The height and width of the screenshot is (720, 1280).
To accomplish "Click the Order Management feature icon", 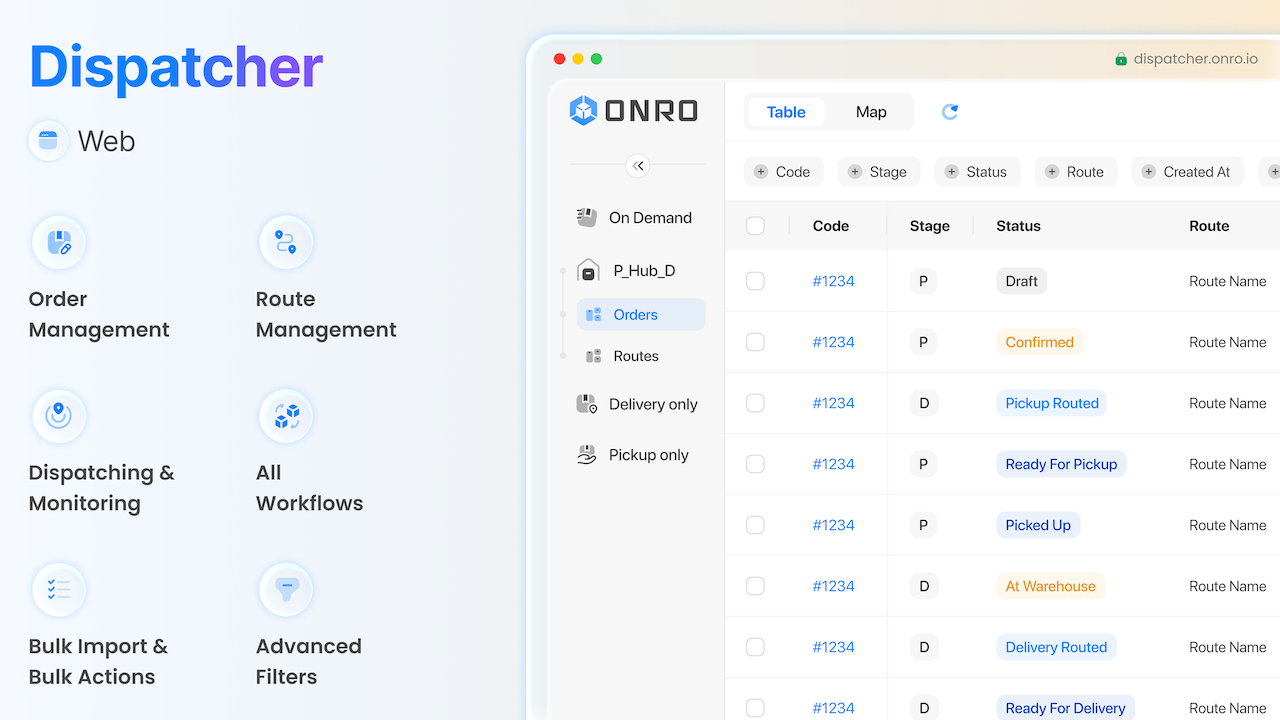I will coord(59,242).
